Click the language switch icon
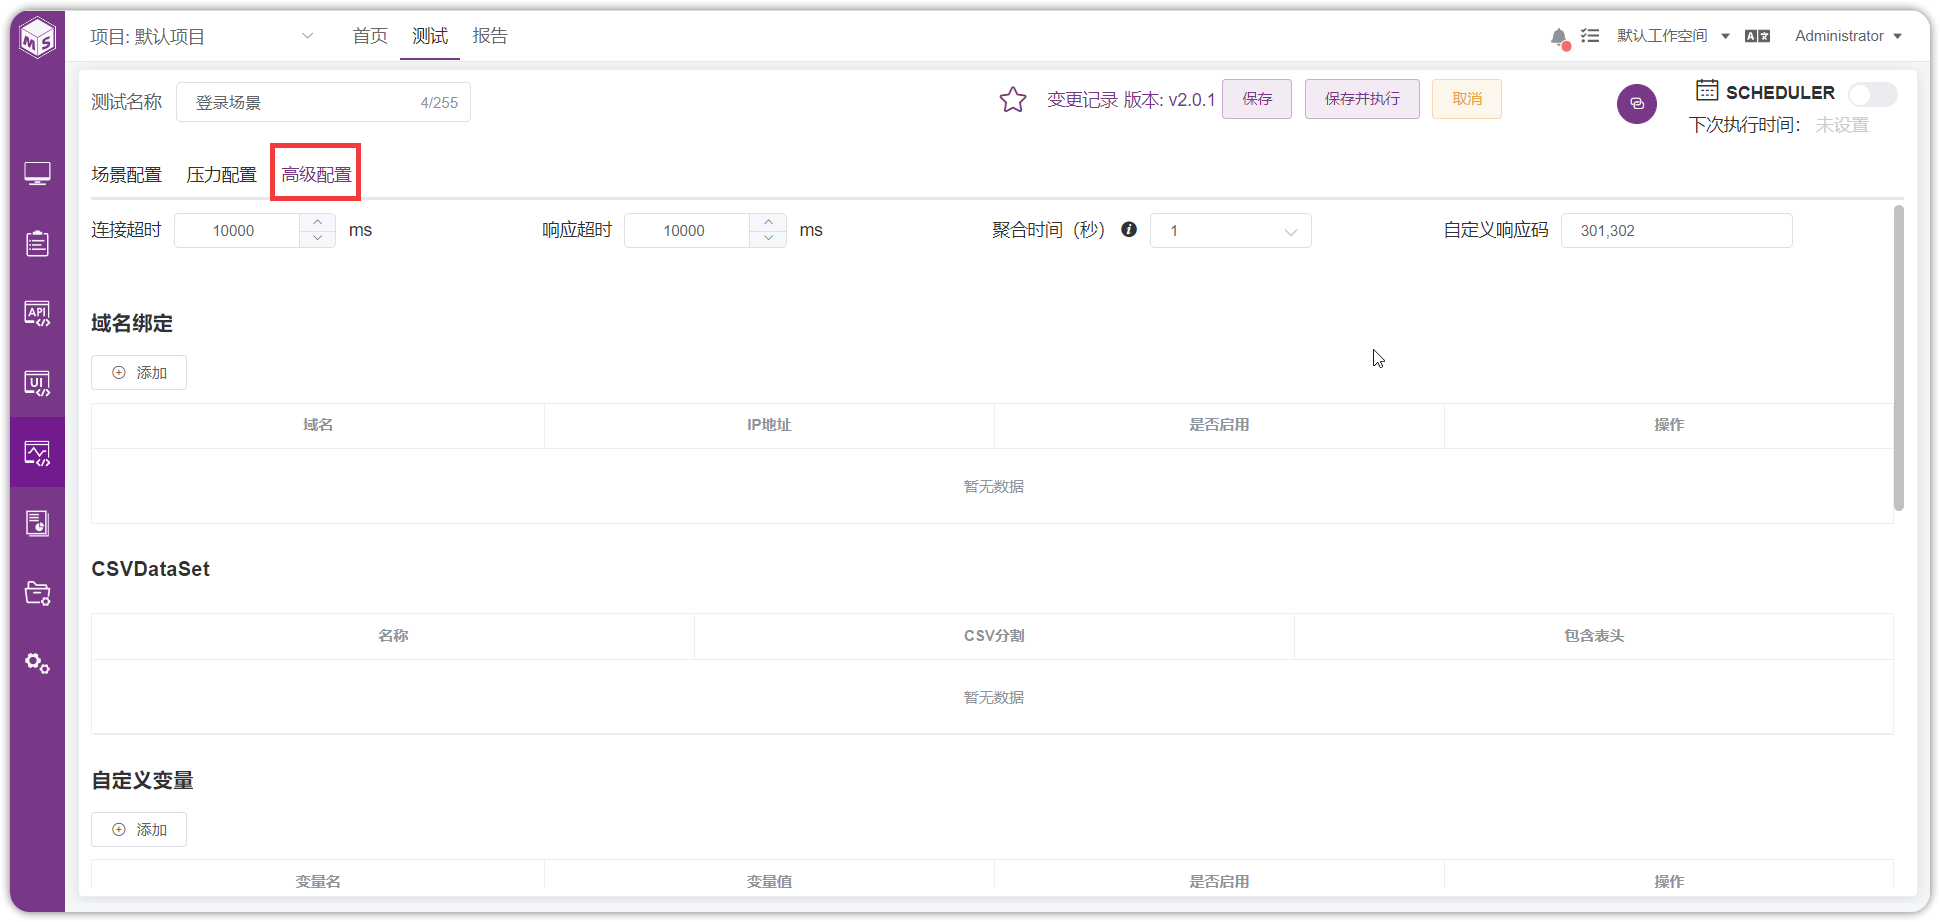This screenshot has height=922, width=1940. pyautogui.click(x=1757, y=36)
